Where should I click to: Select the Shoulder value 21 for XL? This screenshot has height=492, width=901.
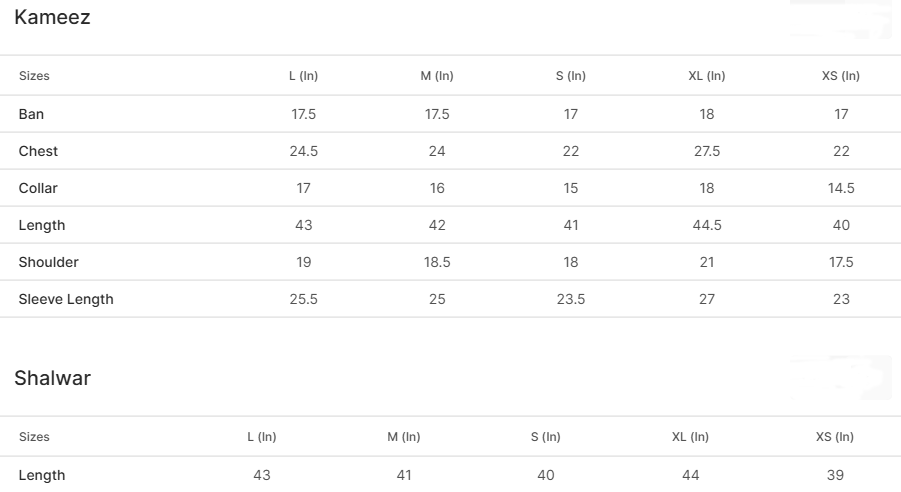pyautogui.click(x=707, y=262)
